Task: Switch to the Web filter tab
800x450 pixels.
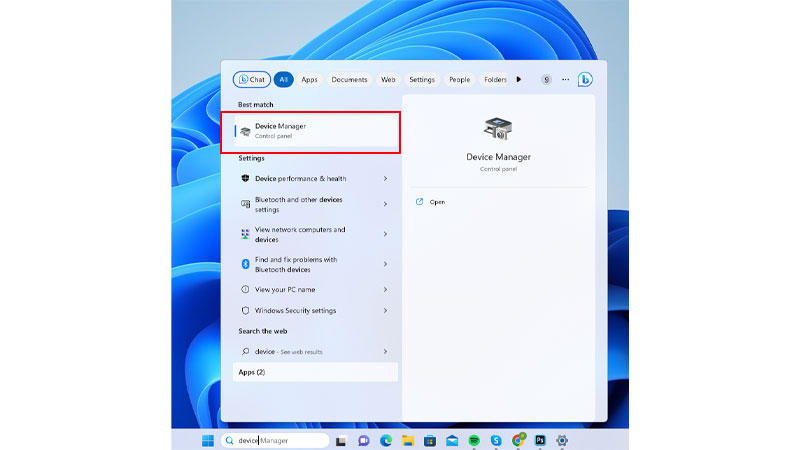Action: pyautogui.click(x=388, y=80)
